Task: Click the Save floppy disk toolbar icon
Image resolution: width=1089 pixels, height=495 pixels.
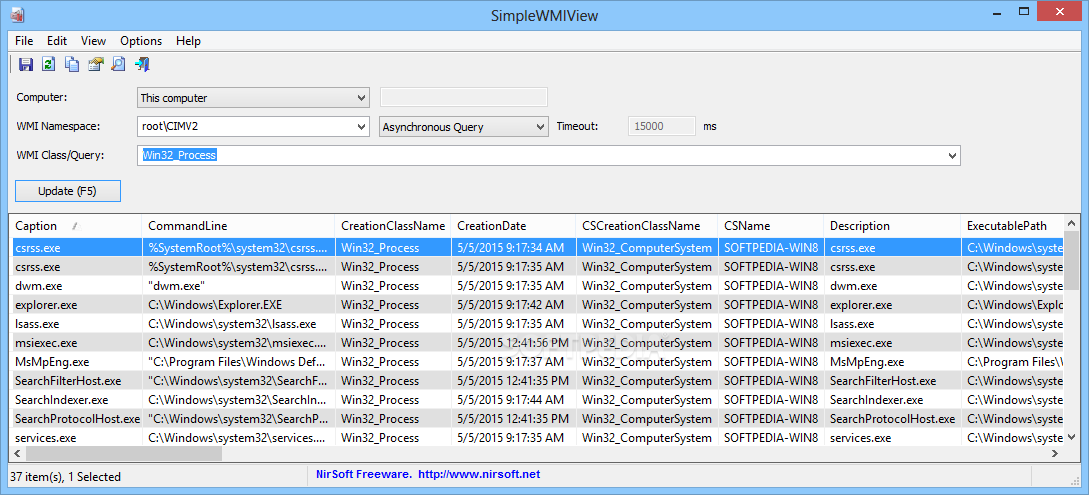Action: point(26,65)
